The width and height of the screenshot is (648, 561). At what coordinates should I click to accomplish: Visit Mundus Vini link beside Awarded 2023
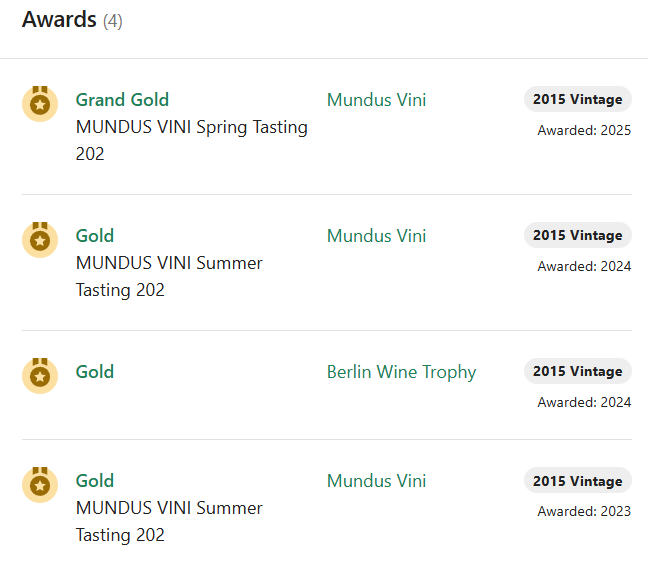(376, 481)
